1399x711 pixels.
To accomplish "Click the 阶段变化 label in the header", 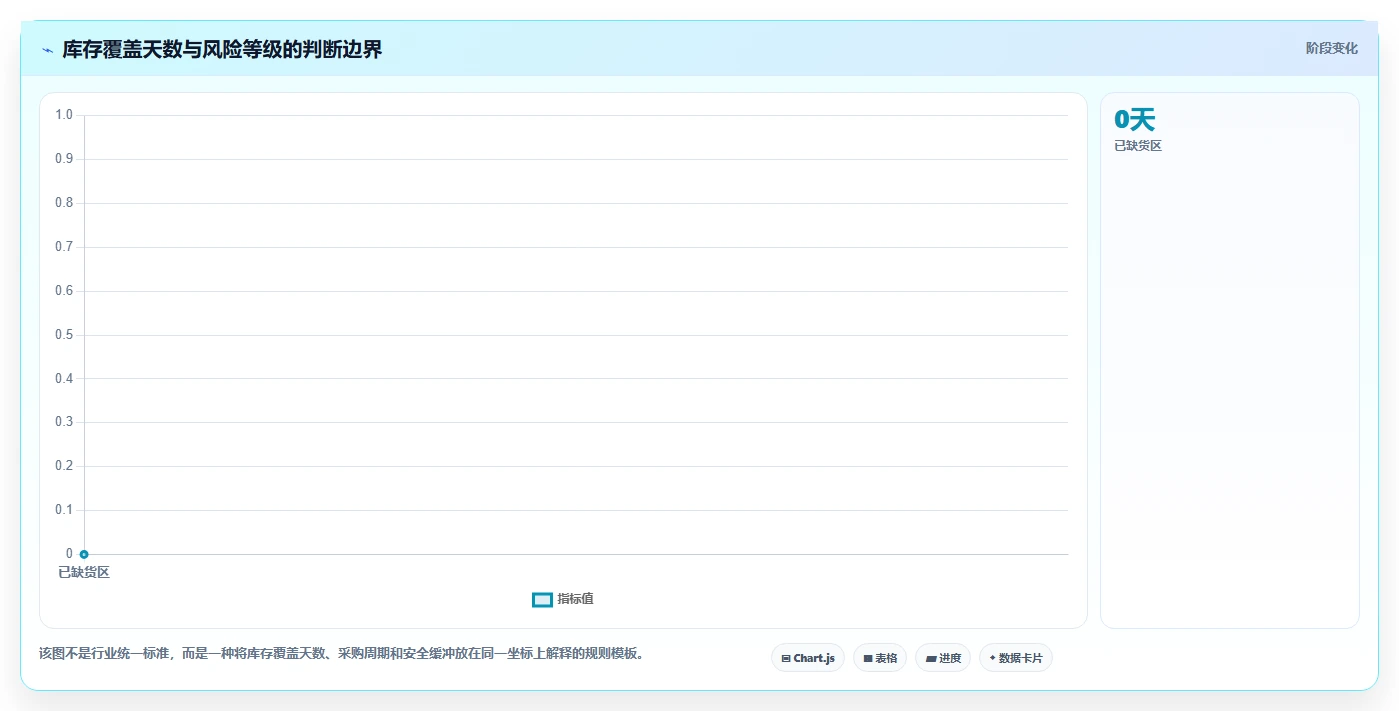I will [x=1331, y=48].
